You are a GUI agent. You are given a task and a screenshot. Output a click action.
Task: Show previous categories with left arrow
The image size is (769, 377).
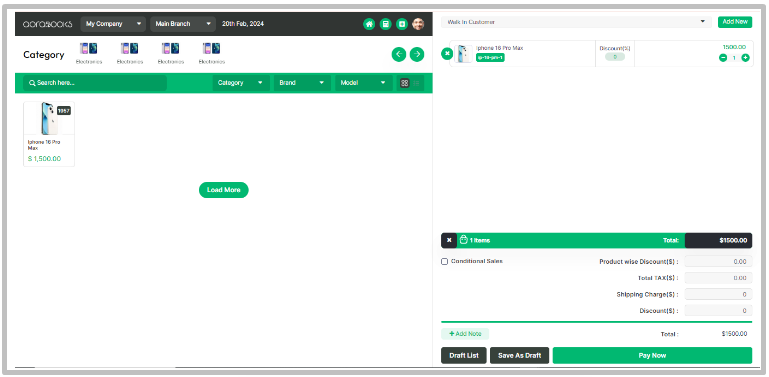399,54
